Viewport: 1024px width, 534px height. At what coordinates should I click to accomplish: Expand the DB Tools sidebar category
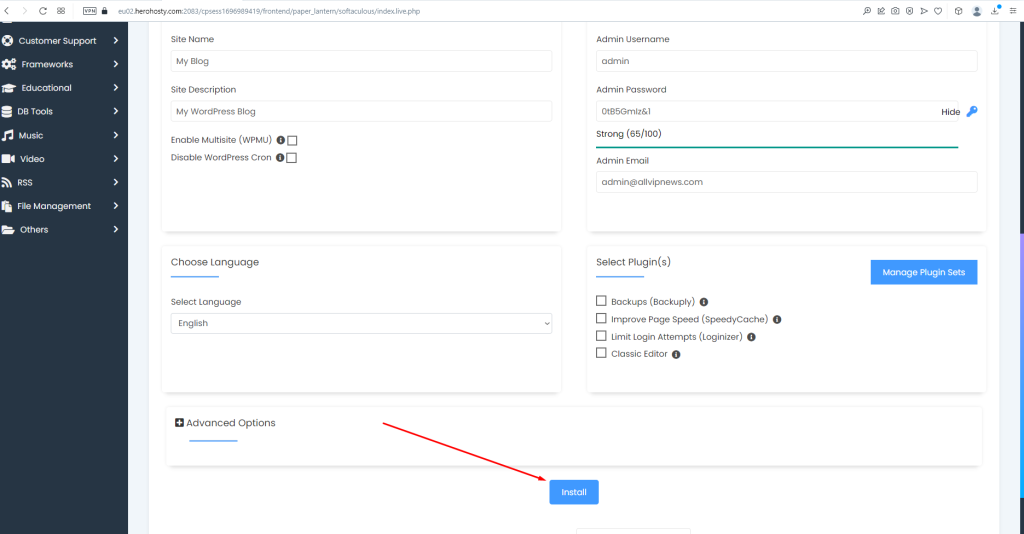[60, 111]
